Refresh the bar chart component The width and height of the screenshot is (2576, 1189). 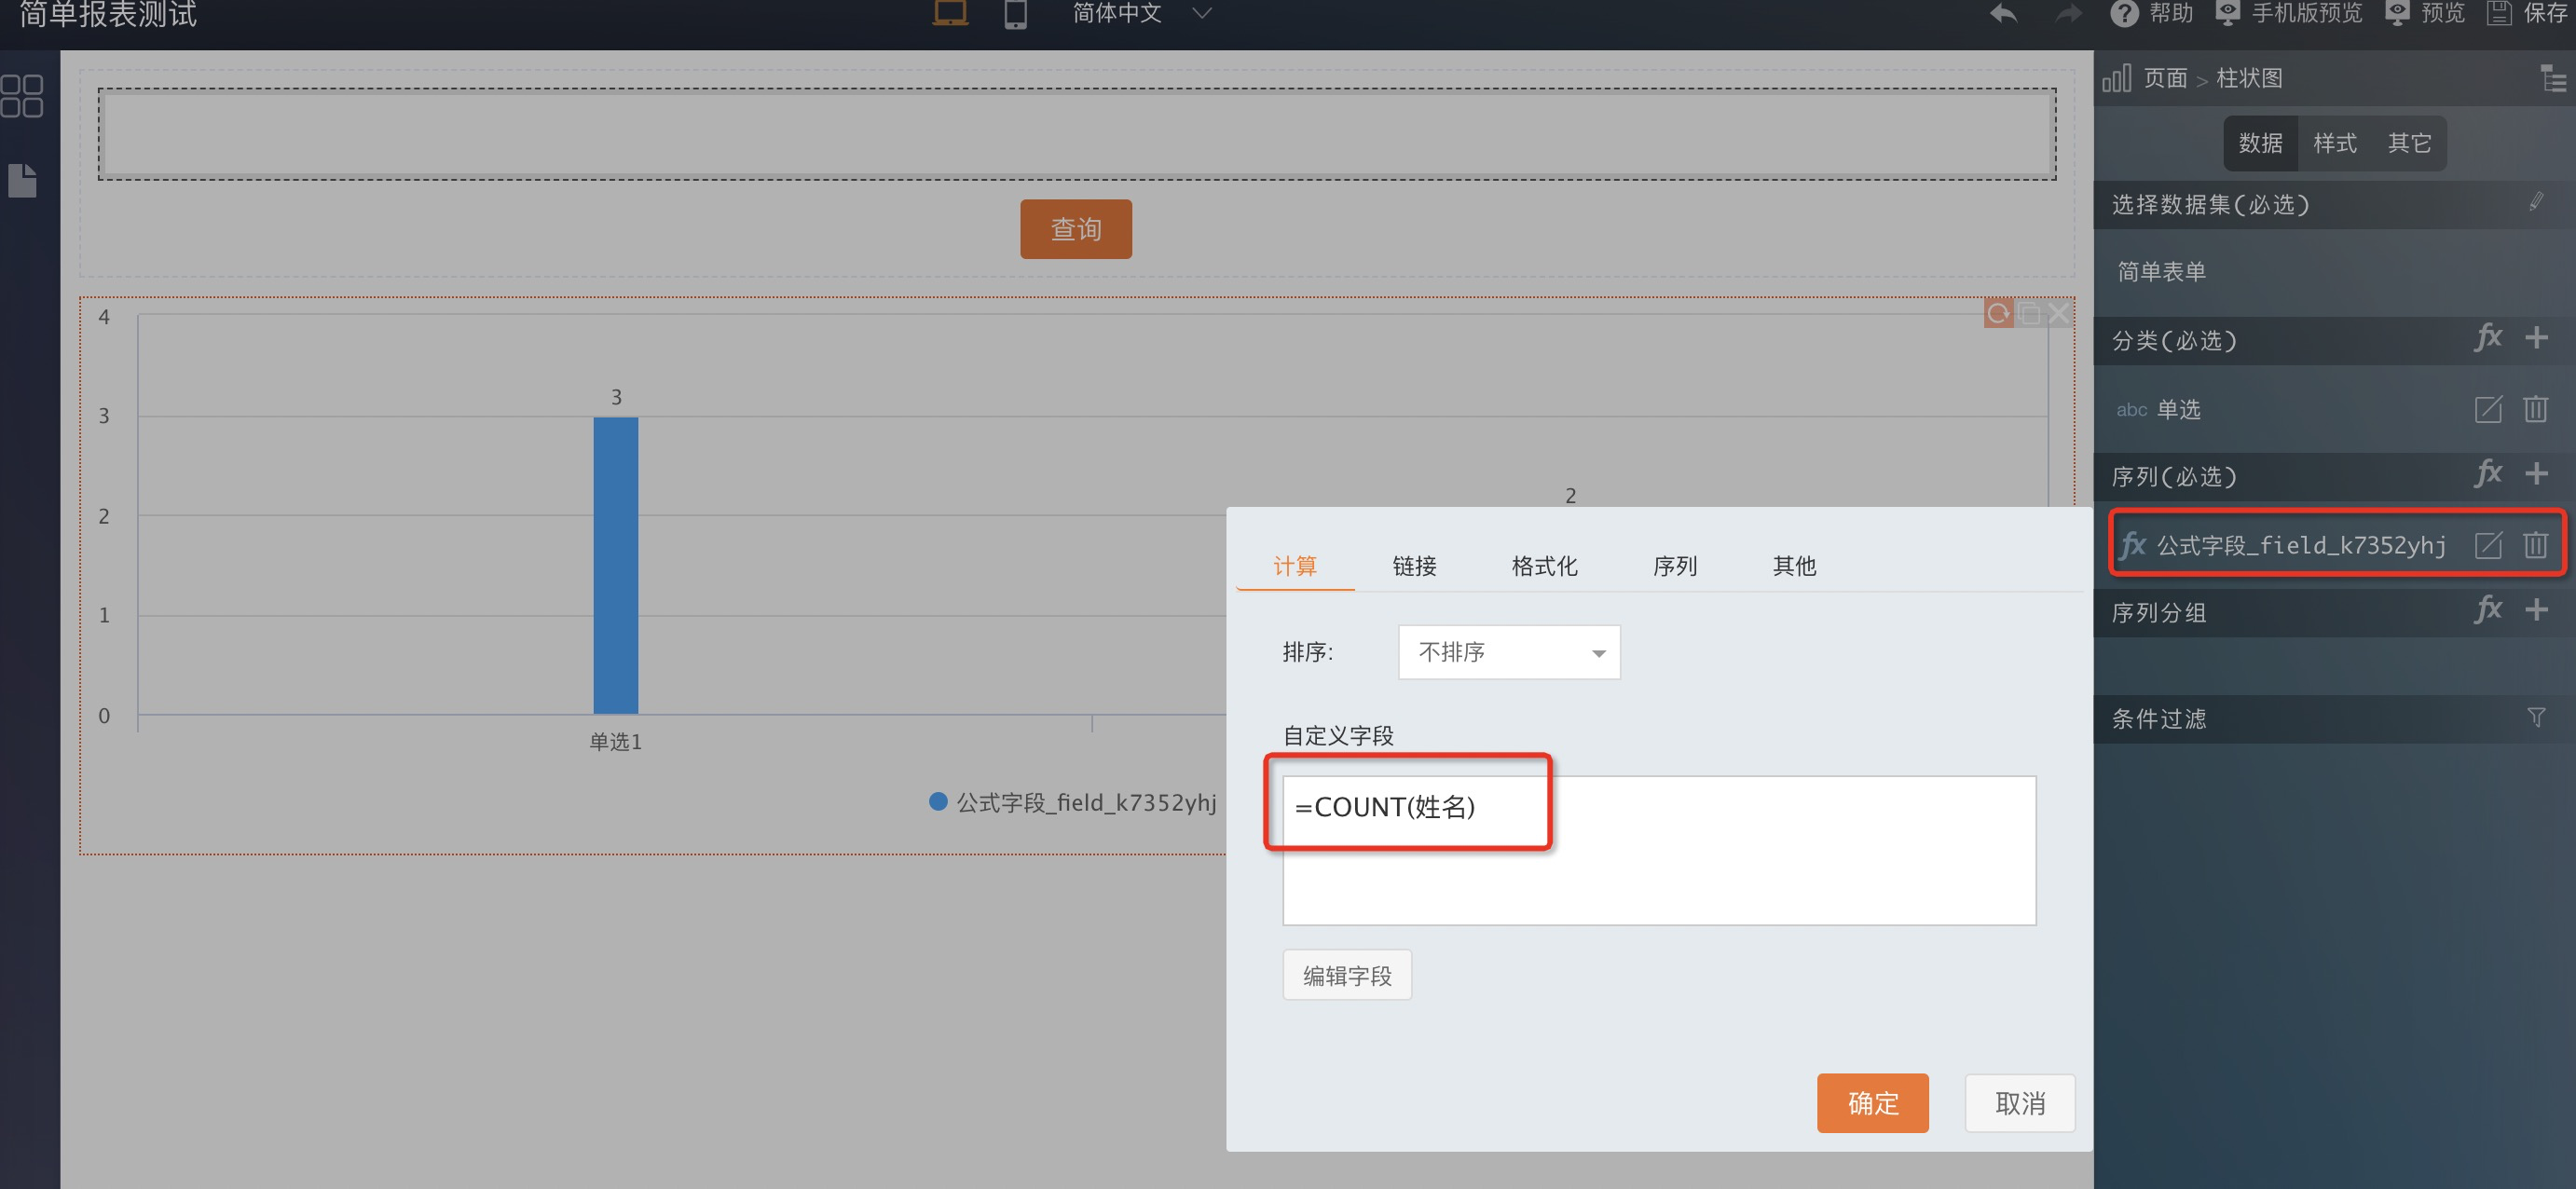1997,314
